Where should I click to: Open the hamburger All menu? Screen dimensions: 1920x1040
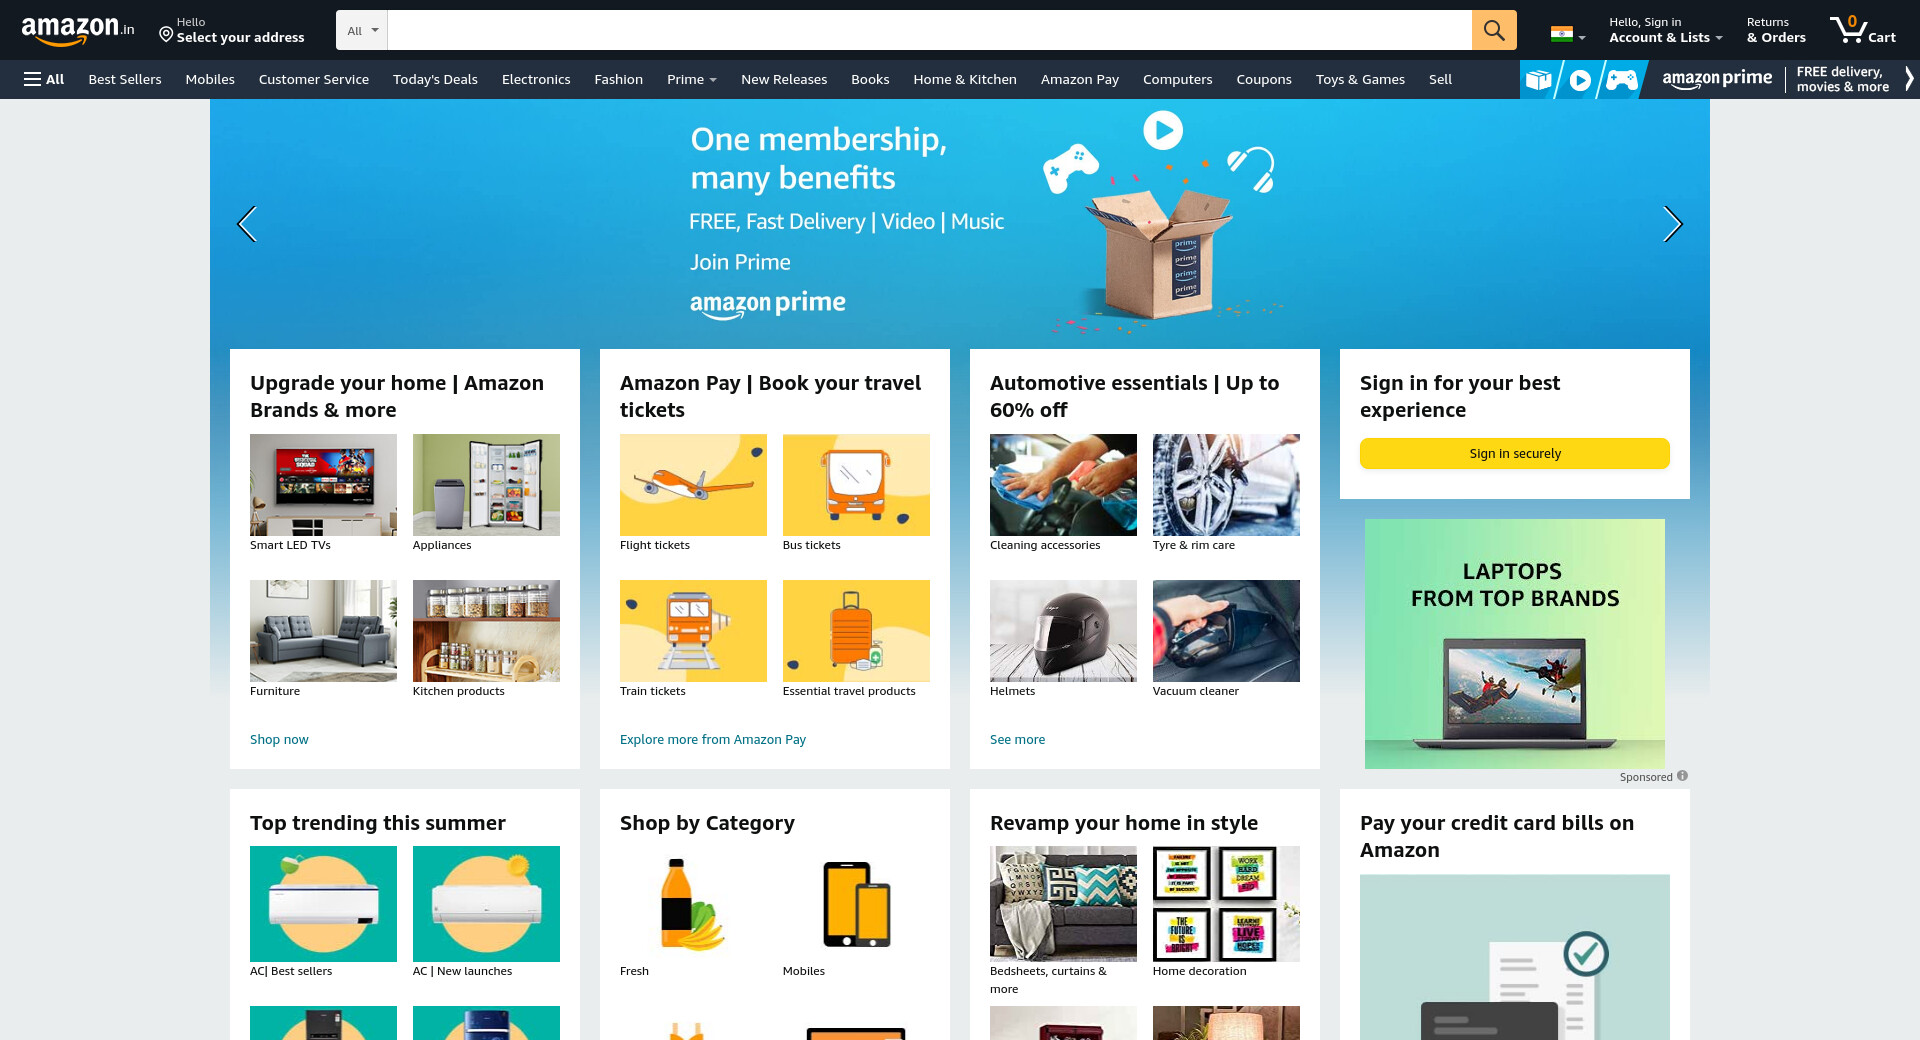[x=44, y=79]
